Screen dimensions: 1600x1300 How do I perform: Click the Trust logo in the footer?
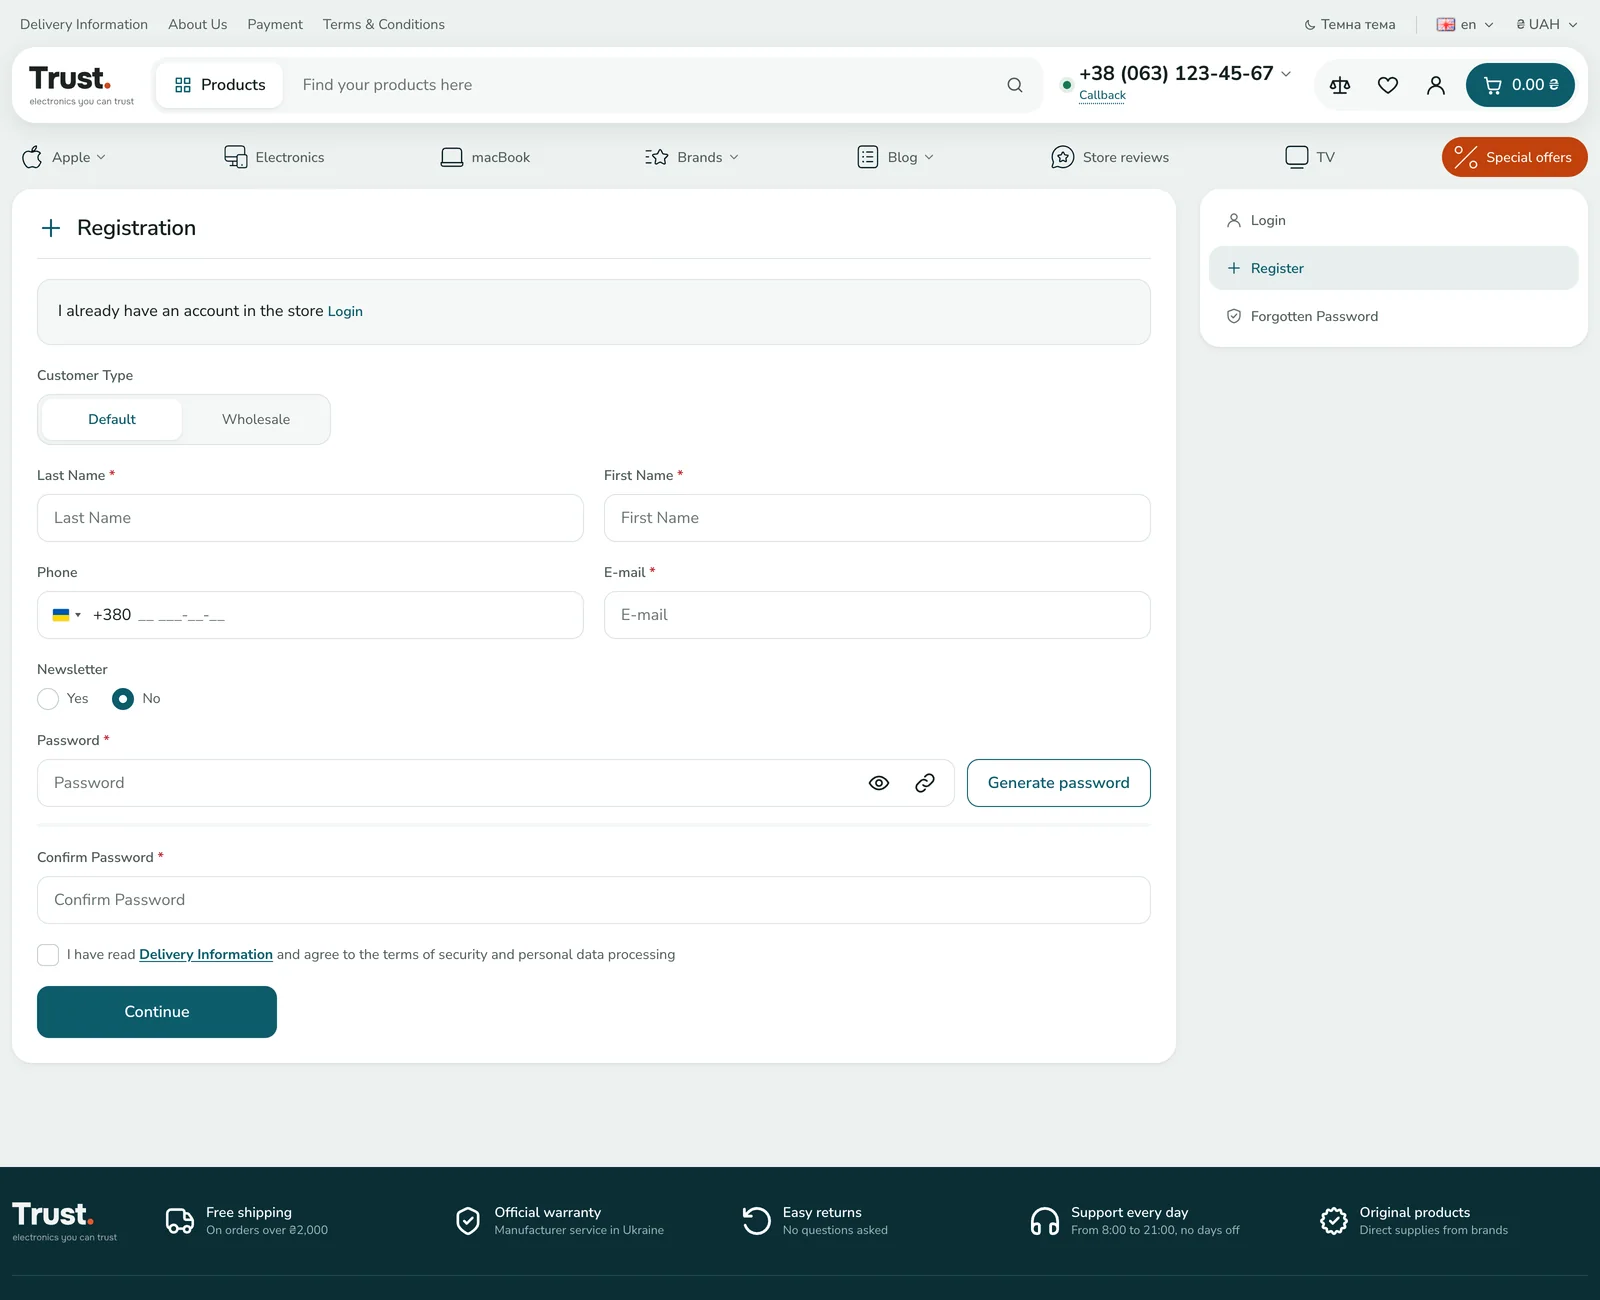coord(65,1221)
